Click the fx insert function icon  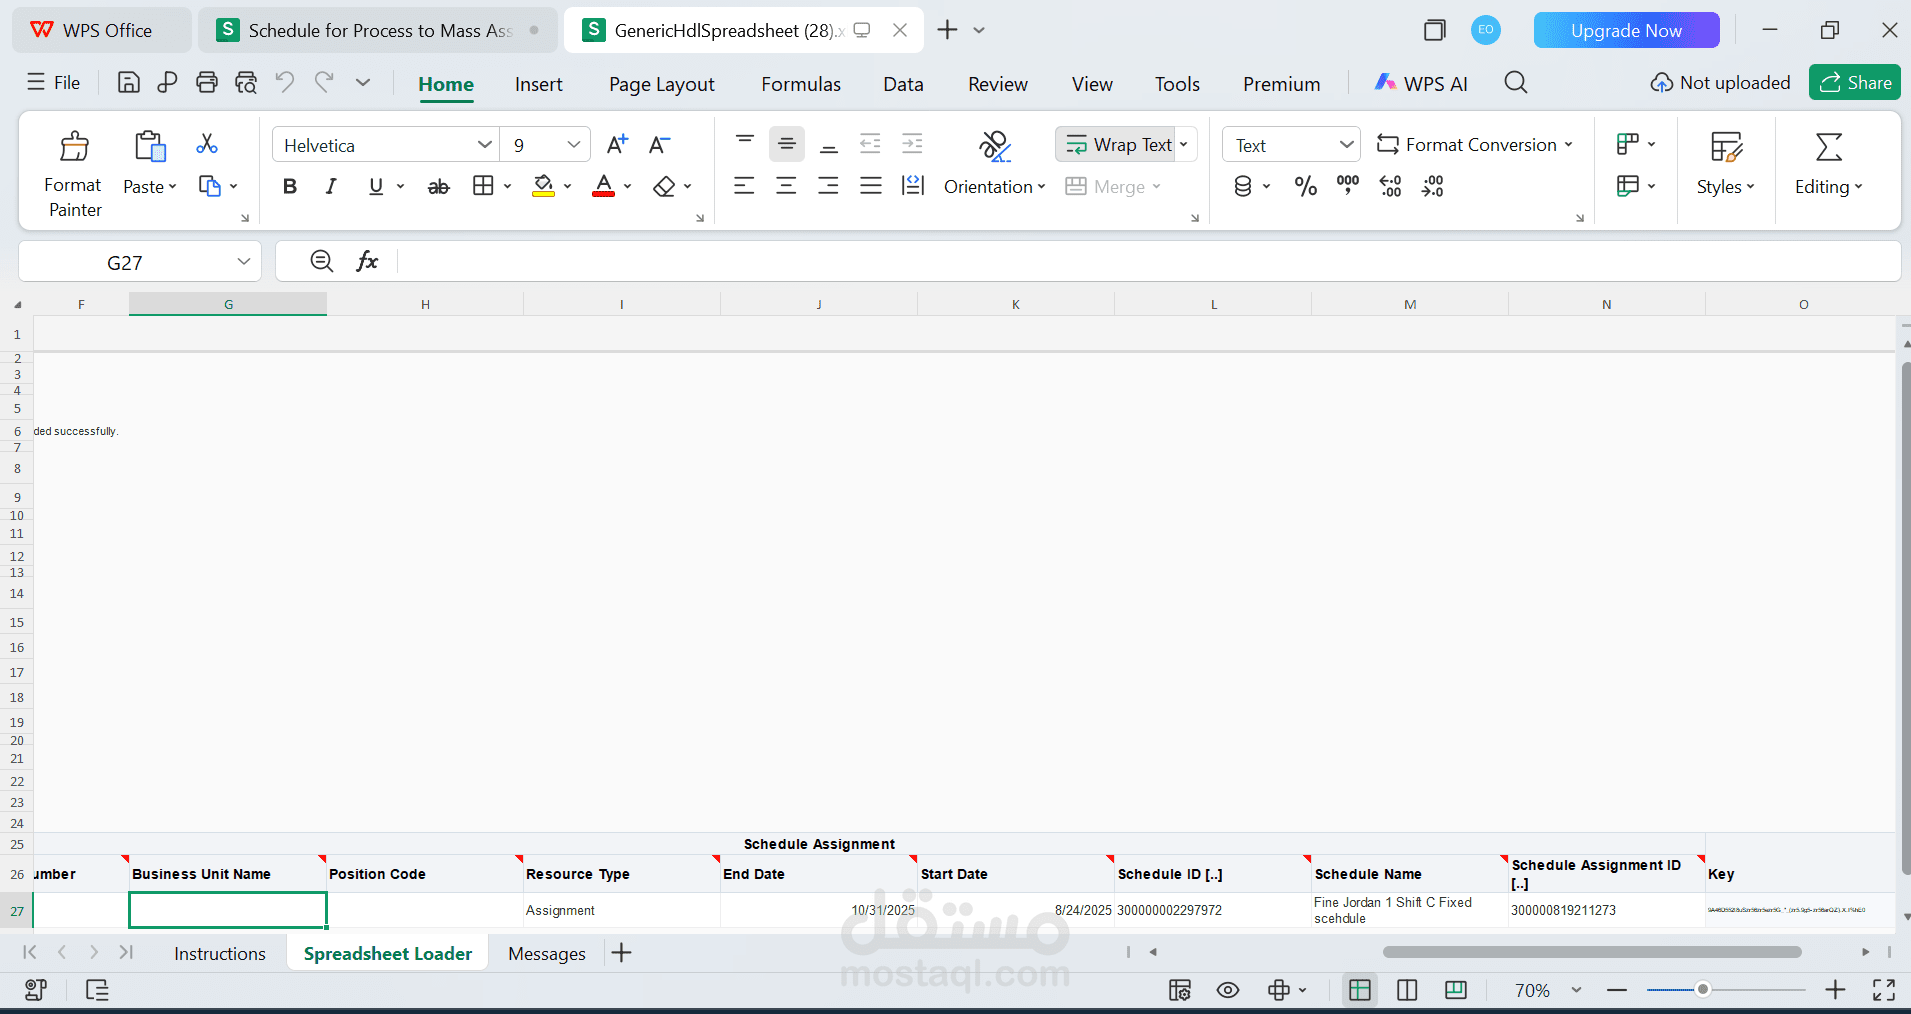367,261
